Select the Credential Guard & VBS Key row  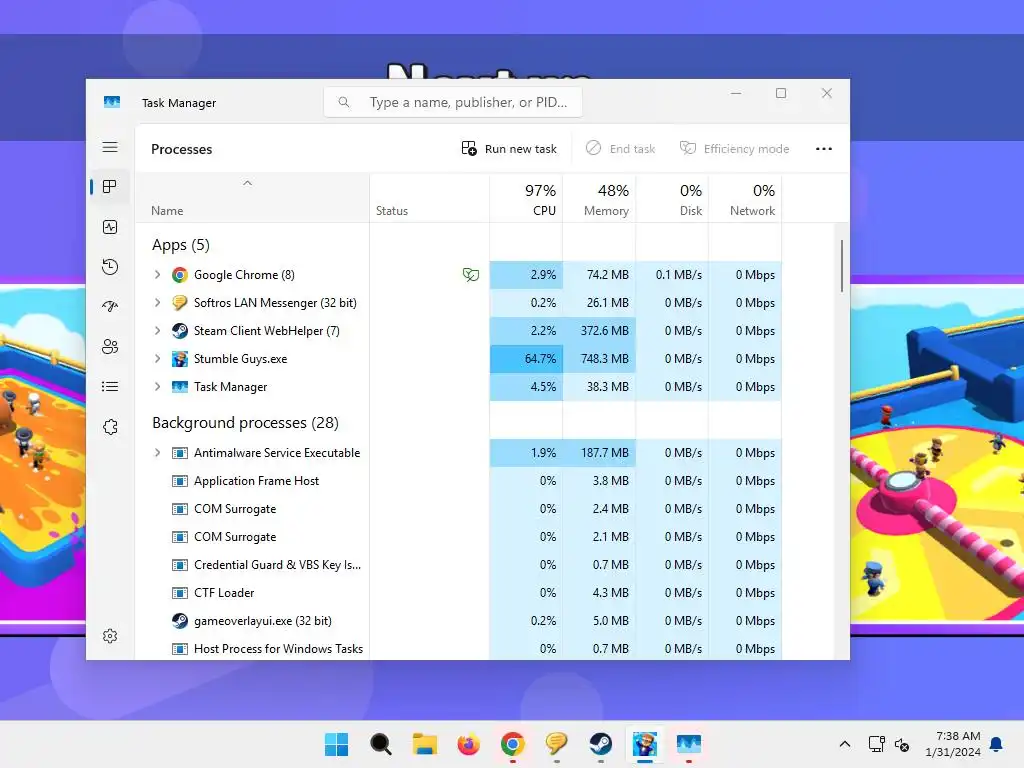point(458,565)
